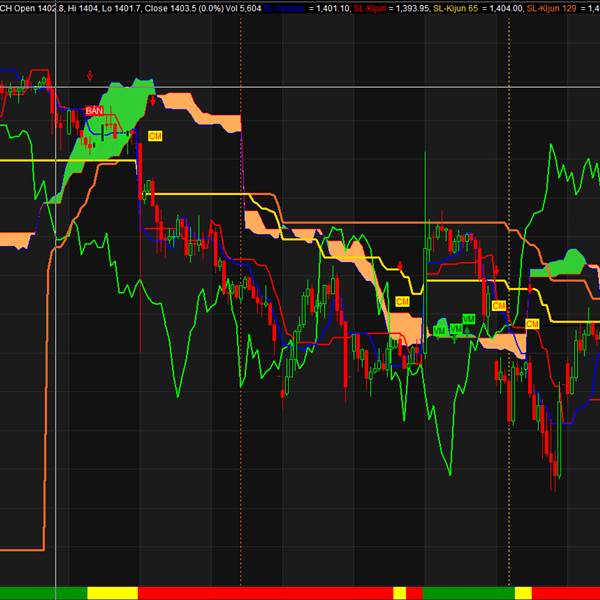
Task: Select solid red down arrow above orange cloud
Action: point(153,101)
